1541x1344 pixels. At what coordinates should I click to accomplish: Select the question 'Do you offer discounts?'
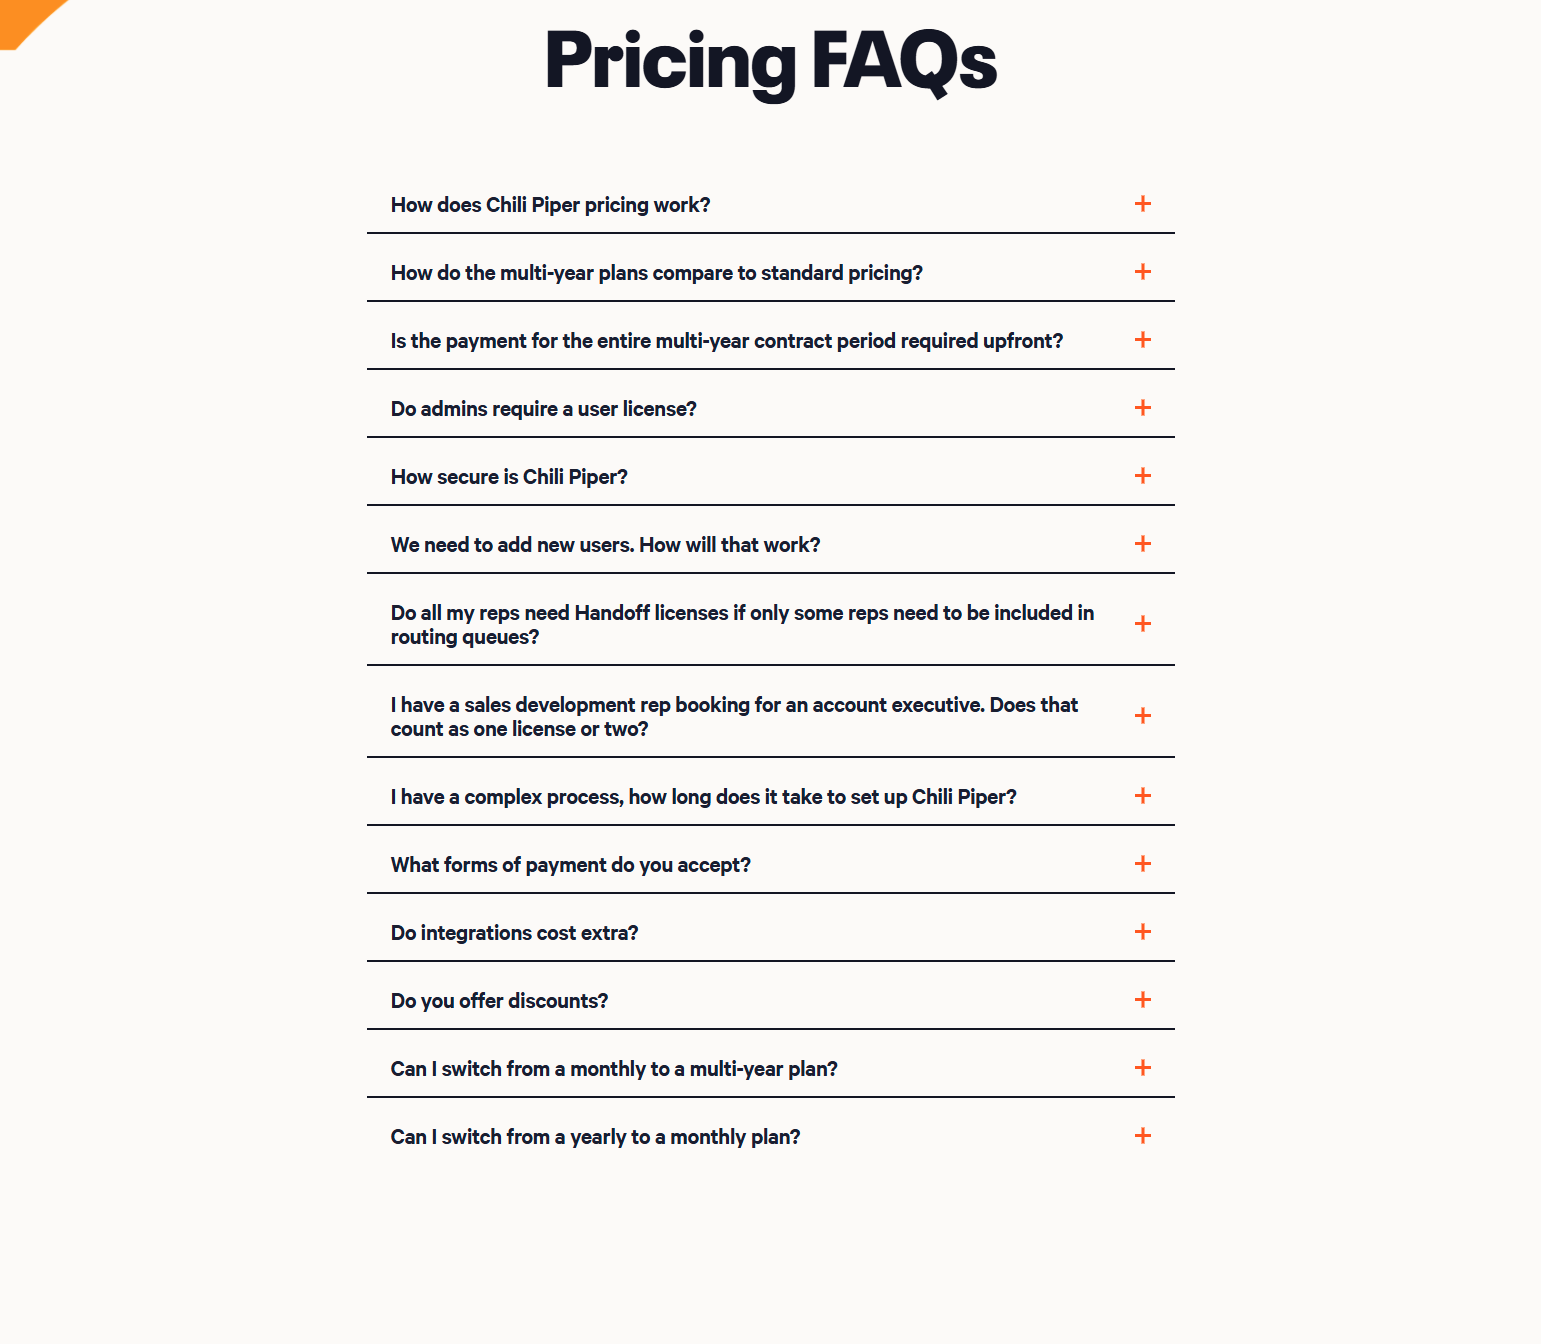[498, 999]
